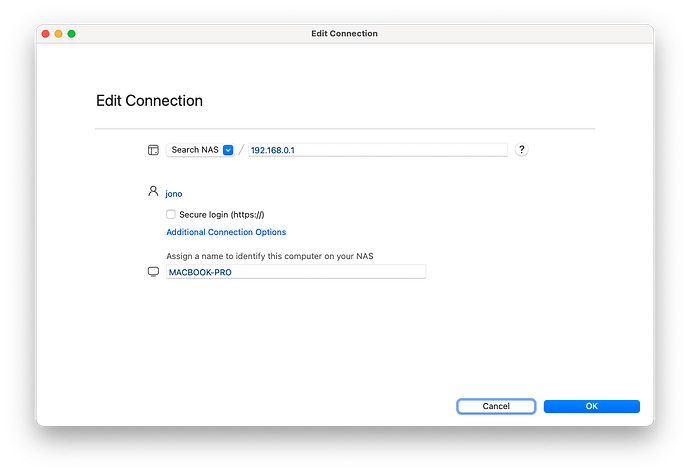
Task: Click the green full-screen window button
Action: [71, 34]
